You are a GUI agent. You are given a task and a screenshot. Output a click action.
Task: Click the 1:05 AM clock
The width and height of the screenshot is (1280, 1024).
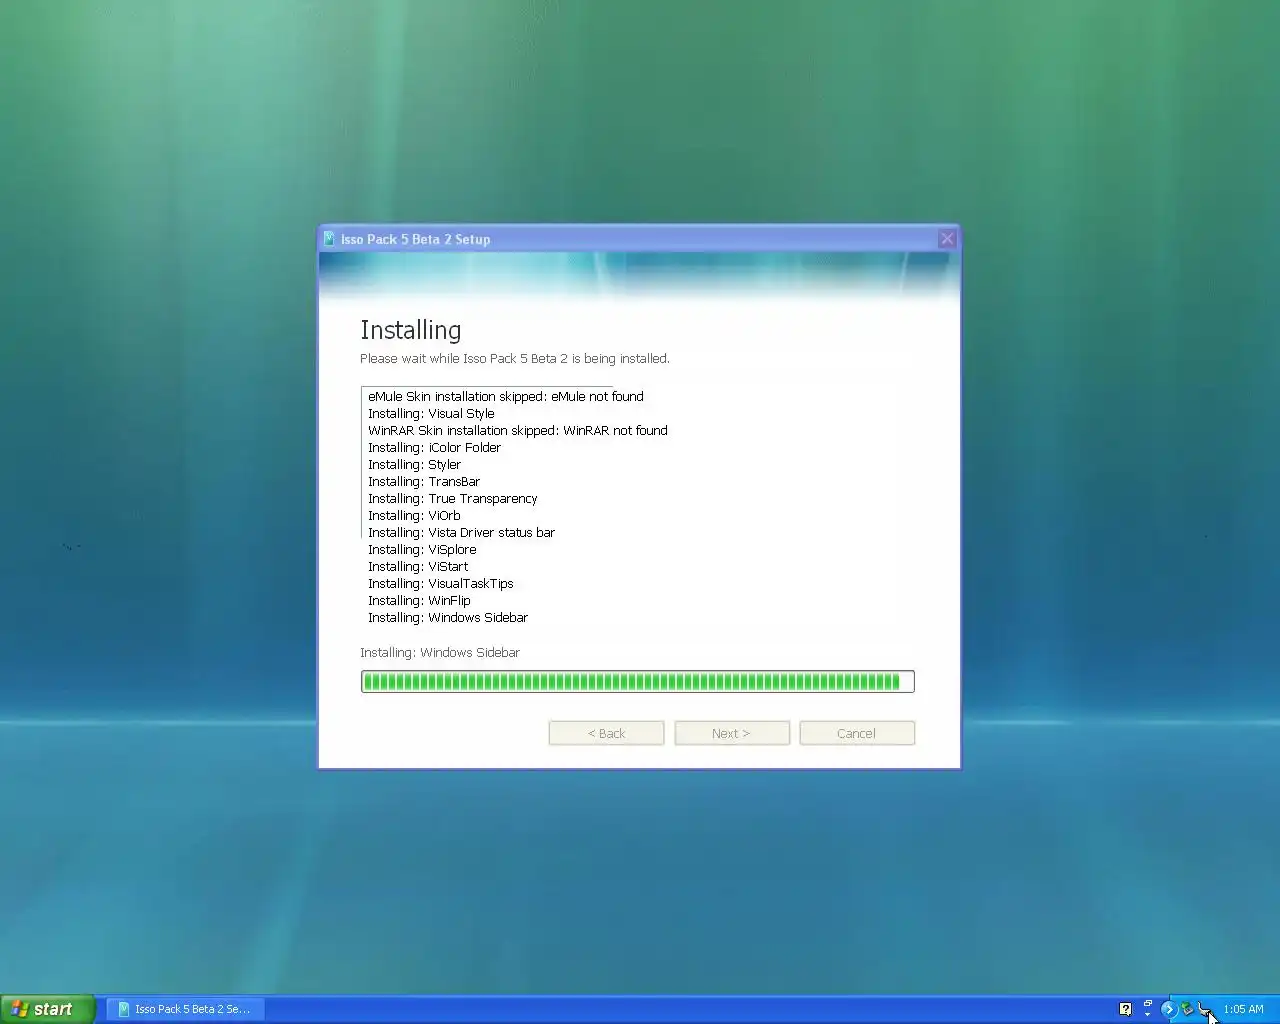(x=1243, y=1009)
